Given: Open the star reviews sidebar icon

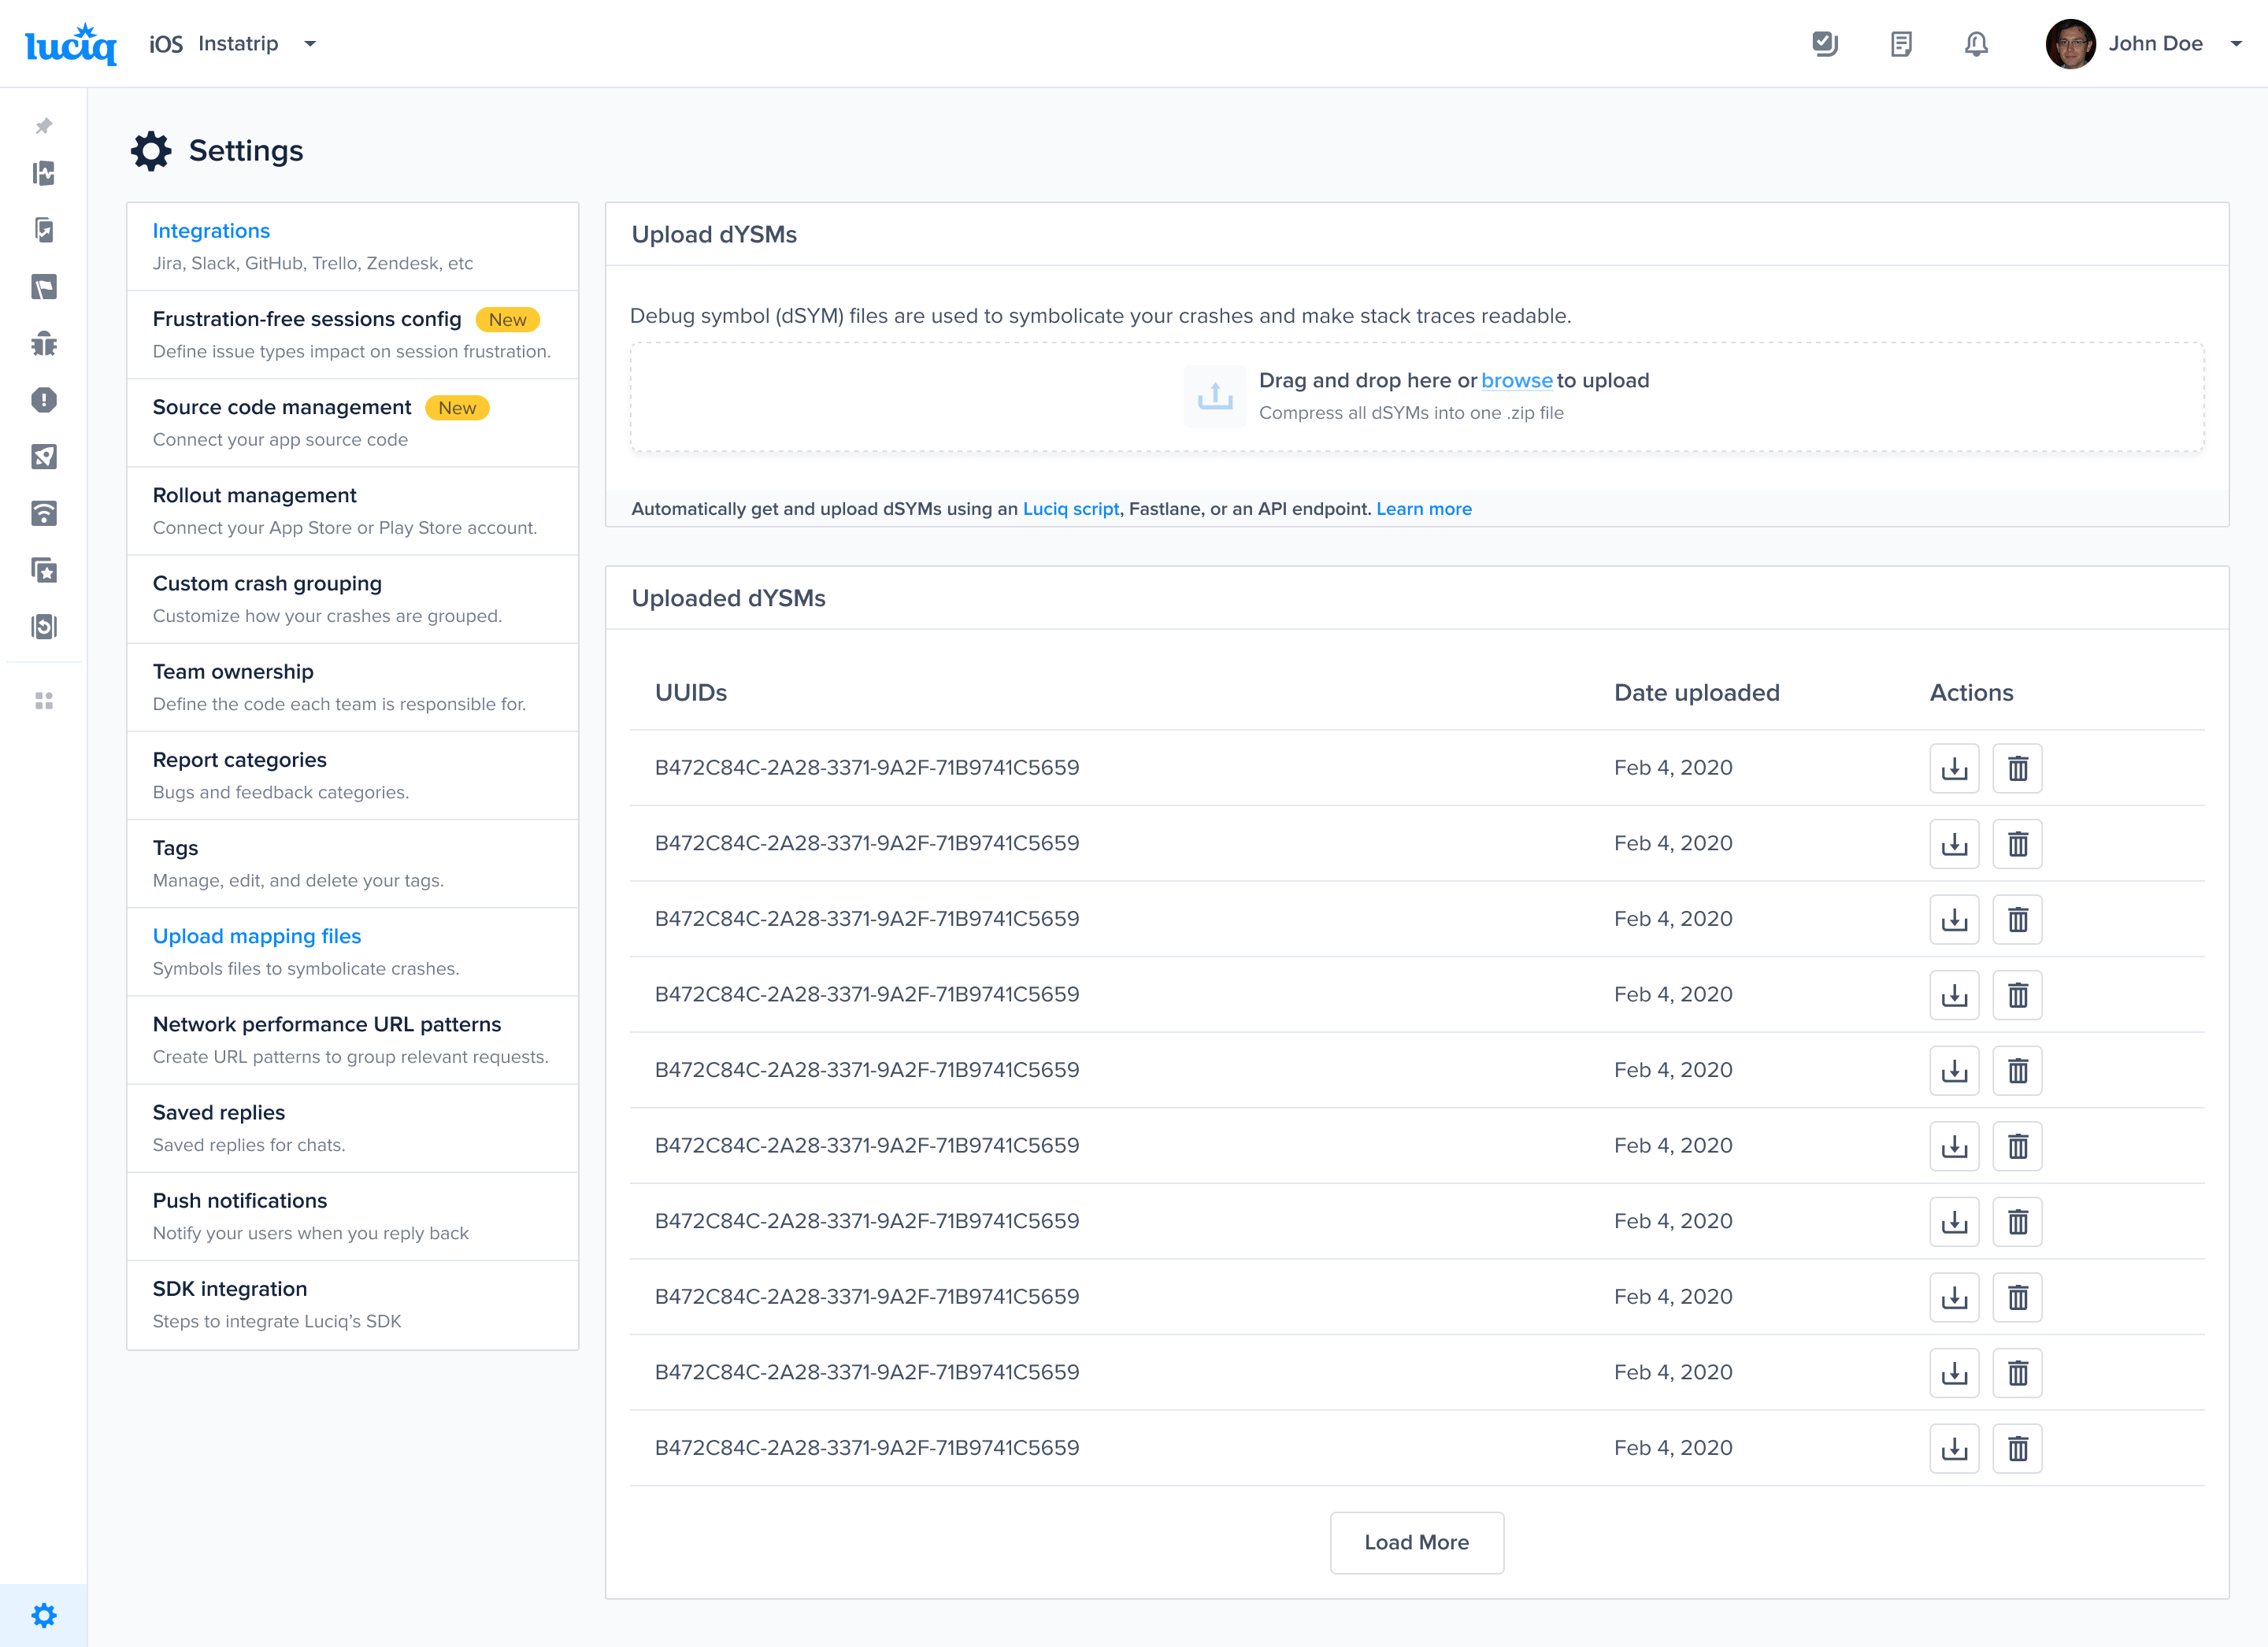Looking at the screenshot, I should (44, 570).
